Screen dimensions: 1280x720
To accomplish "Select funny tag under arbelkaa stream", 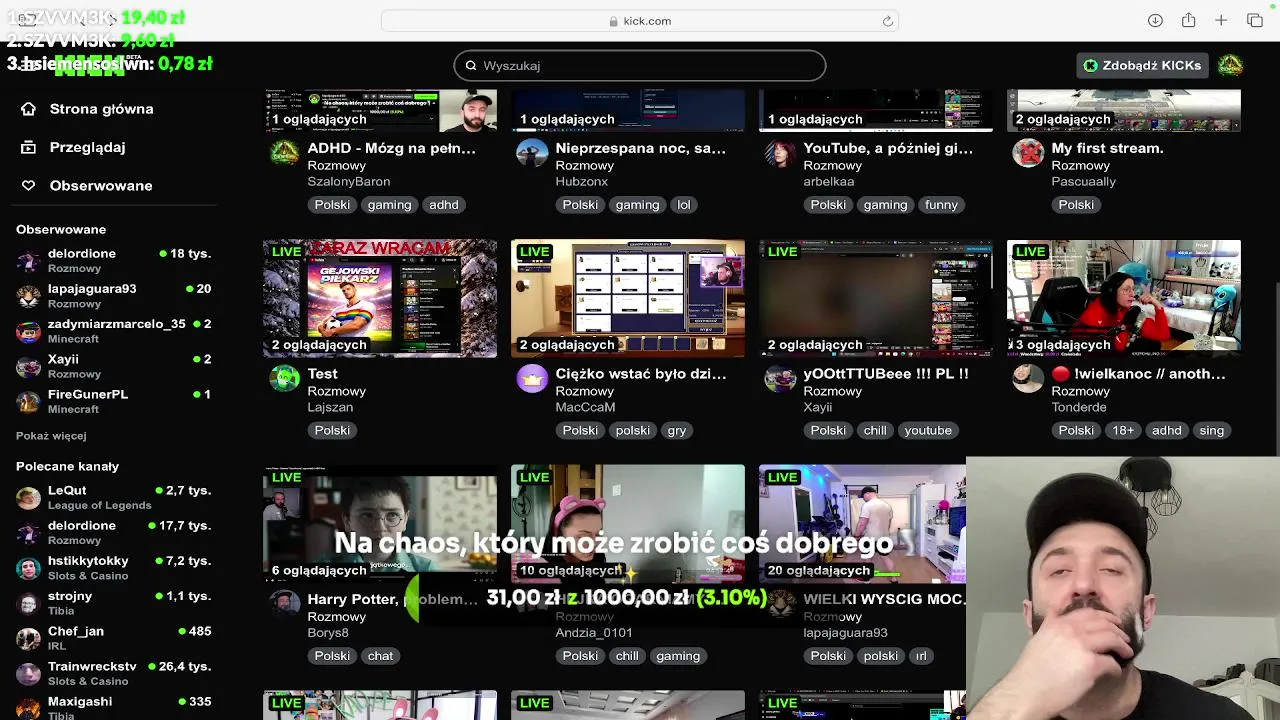I will click(941, 205).
